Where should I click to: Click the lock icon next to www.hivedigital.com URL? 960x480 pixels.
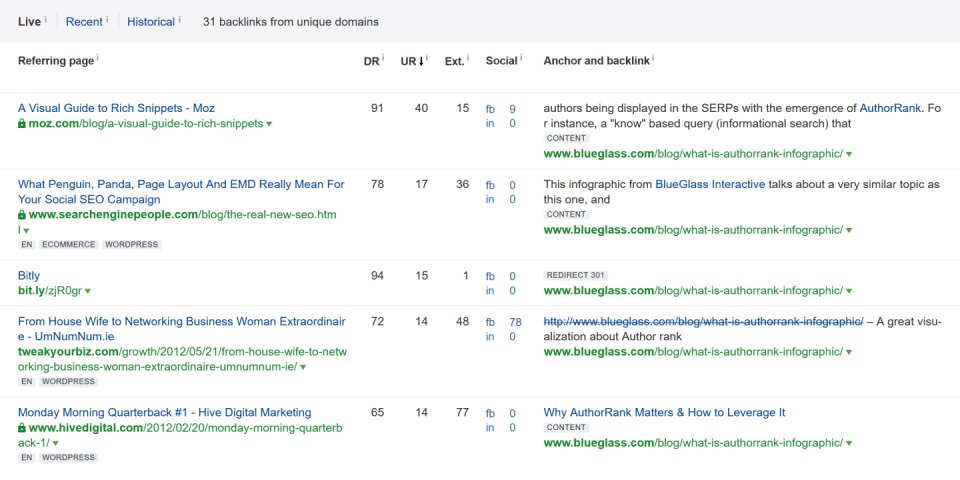[x=22, y=428]
